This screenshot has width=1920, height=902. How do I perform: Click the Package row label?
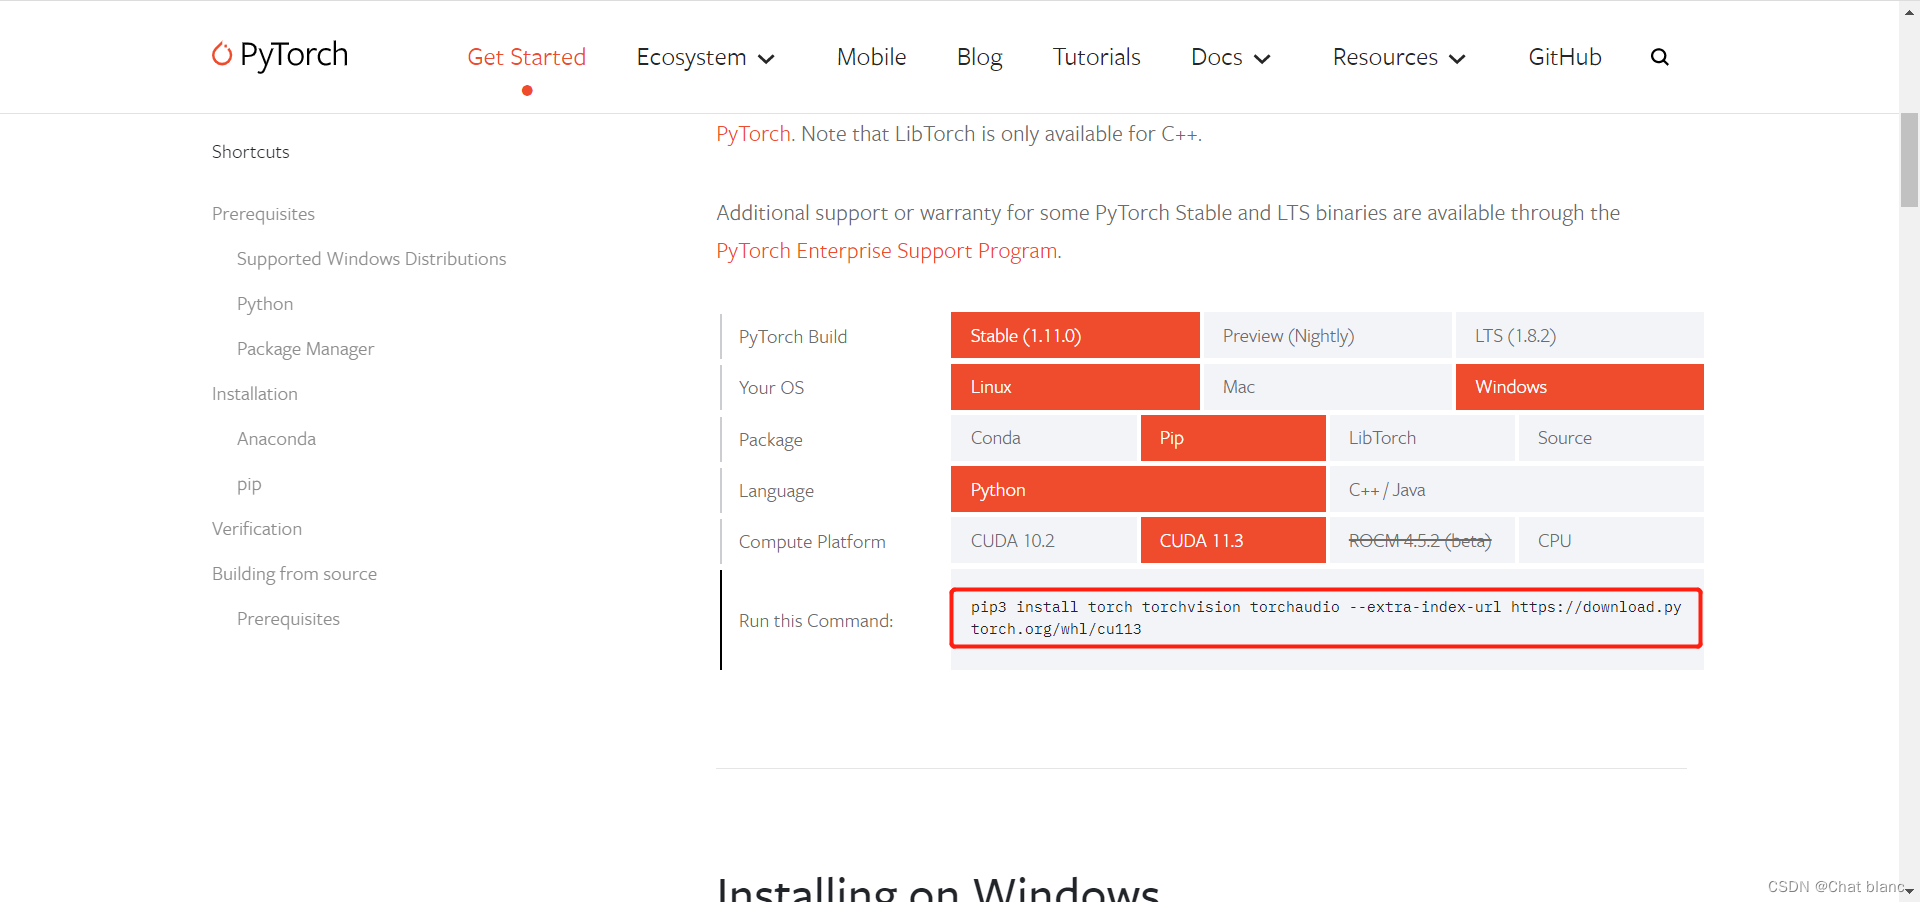pos(770,440)
